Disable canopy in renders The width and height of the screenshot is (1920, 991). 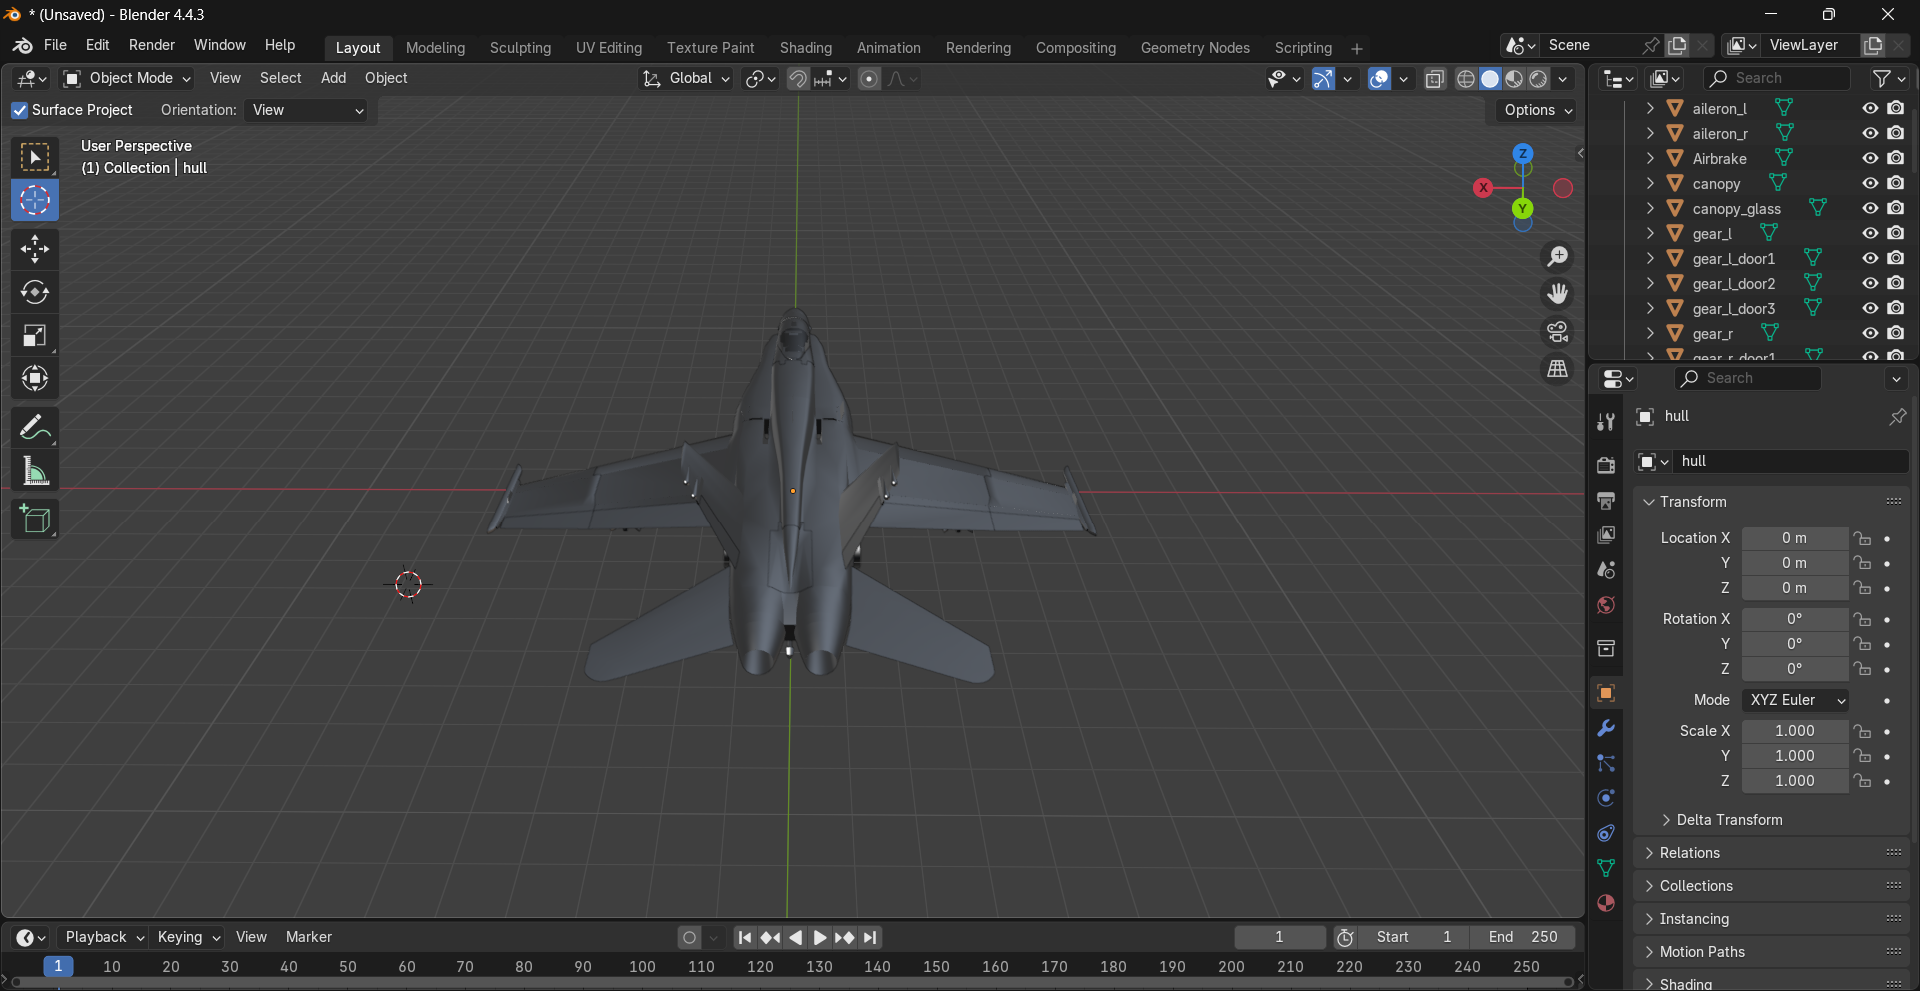pos(1896,183)
